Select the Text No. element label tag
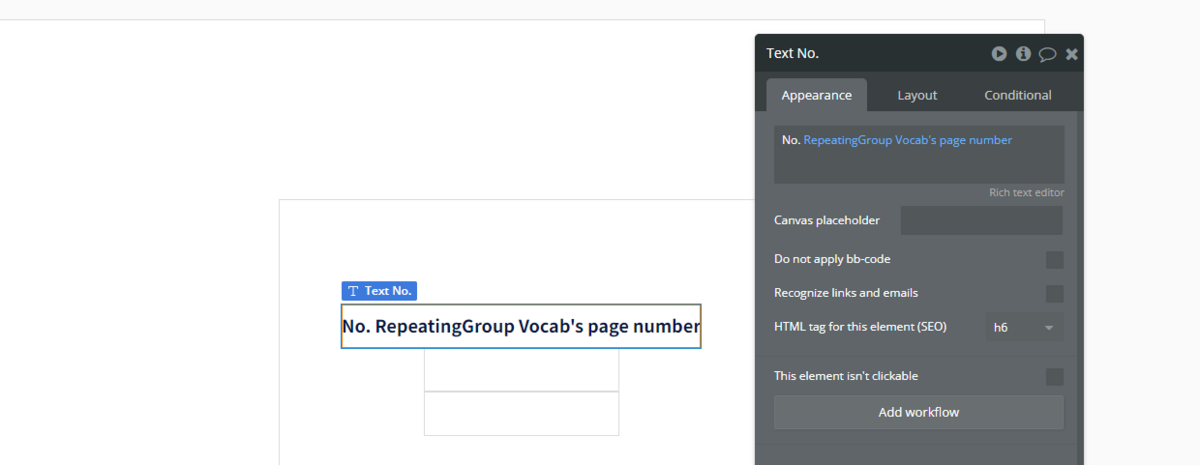Viewport: 1200px width, 465px height. [379, 291]
